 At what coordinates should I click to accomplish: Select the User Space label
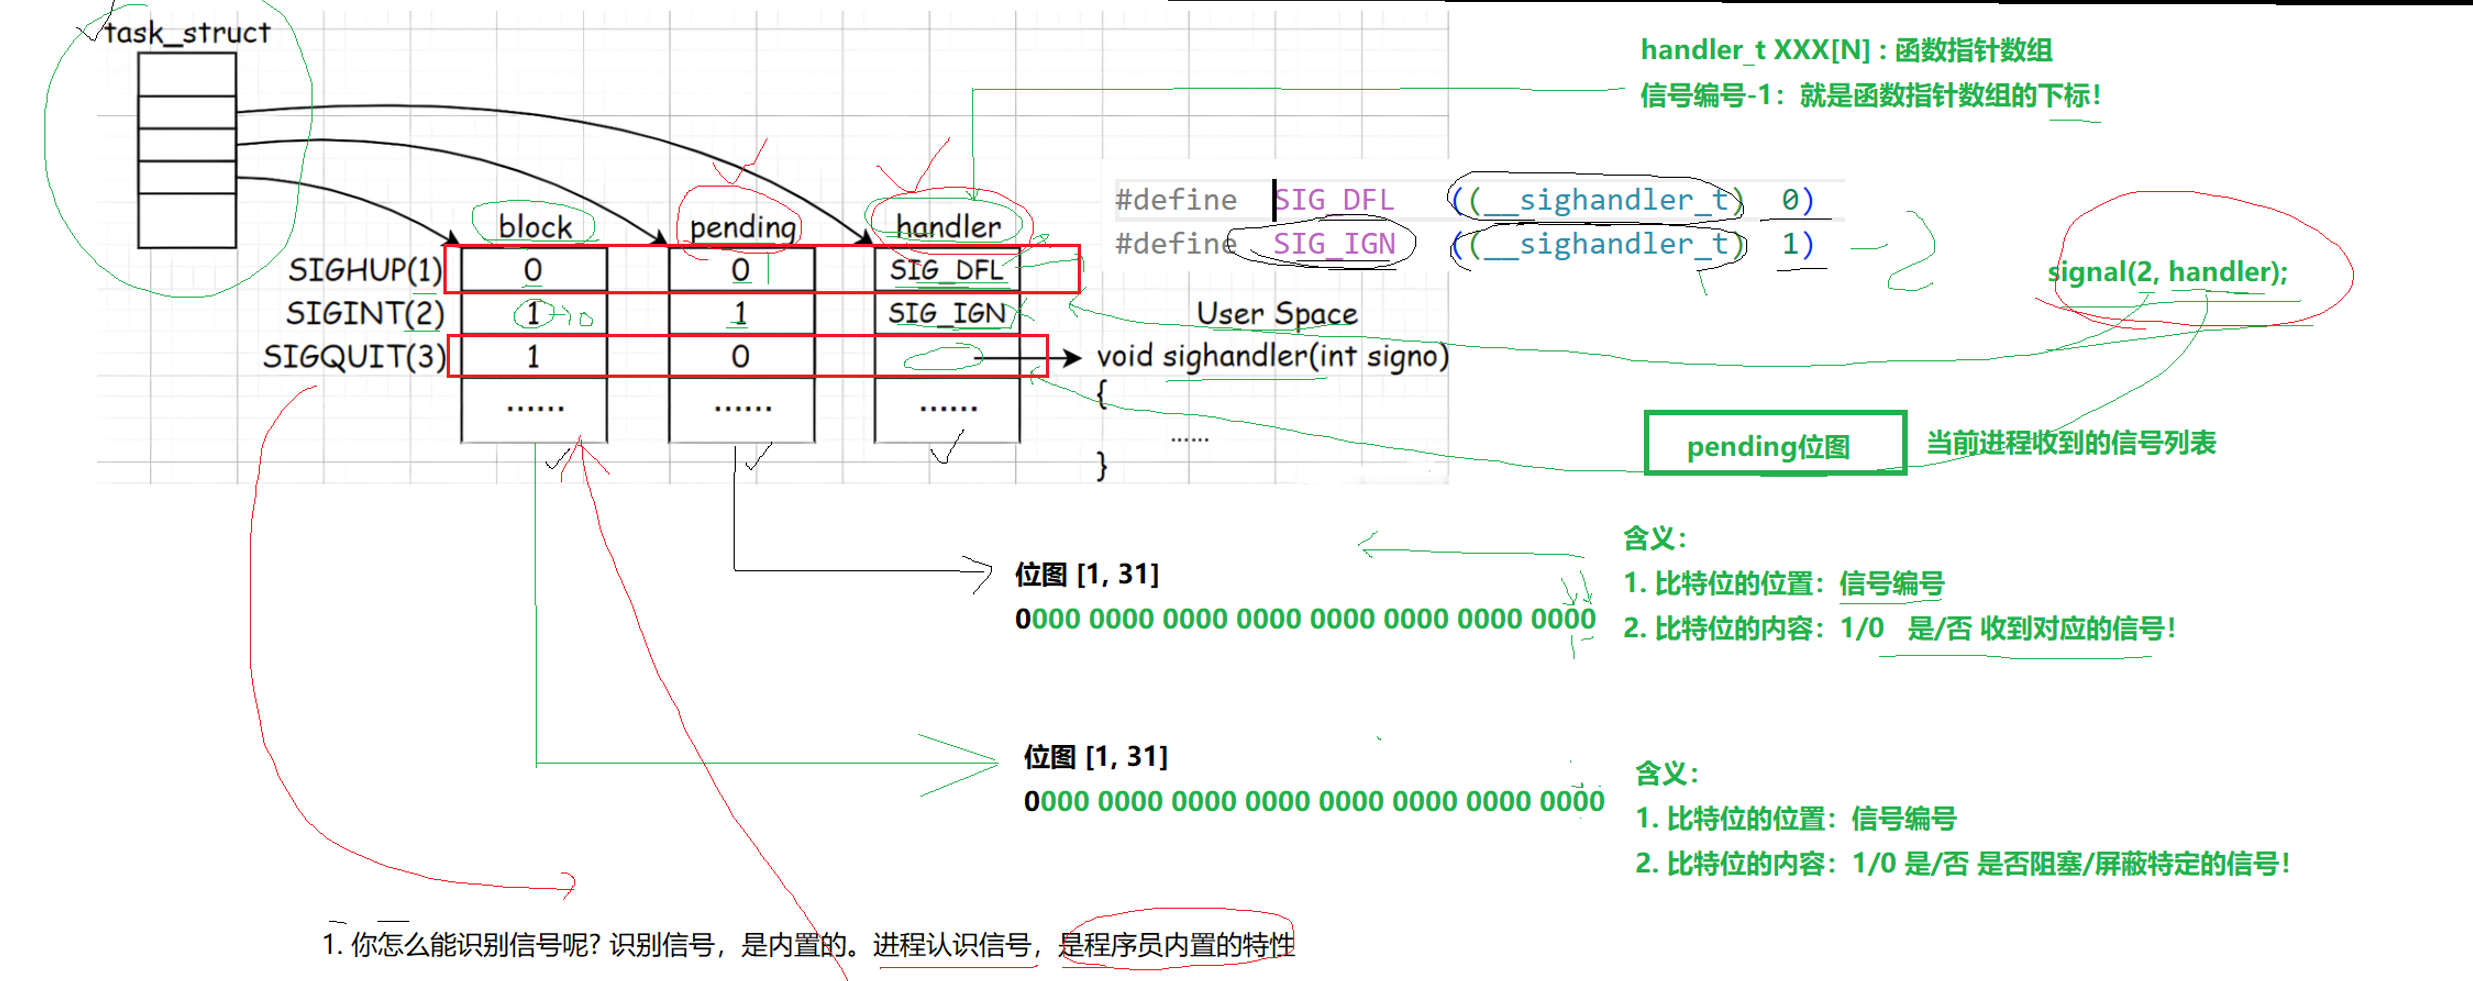(x=1278, y=312)
